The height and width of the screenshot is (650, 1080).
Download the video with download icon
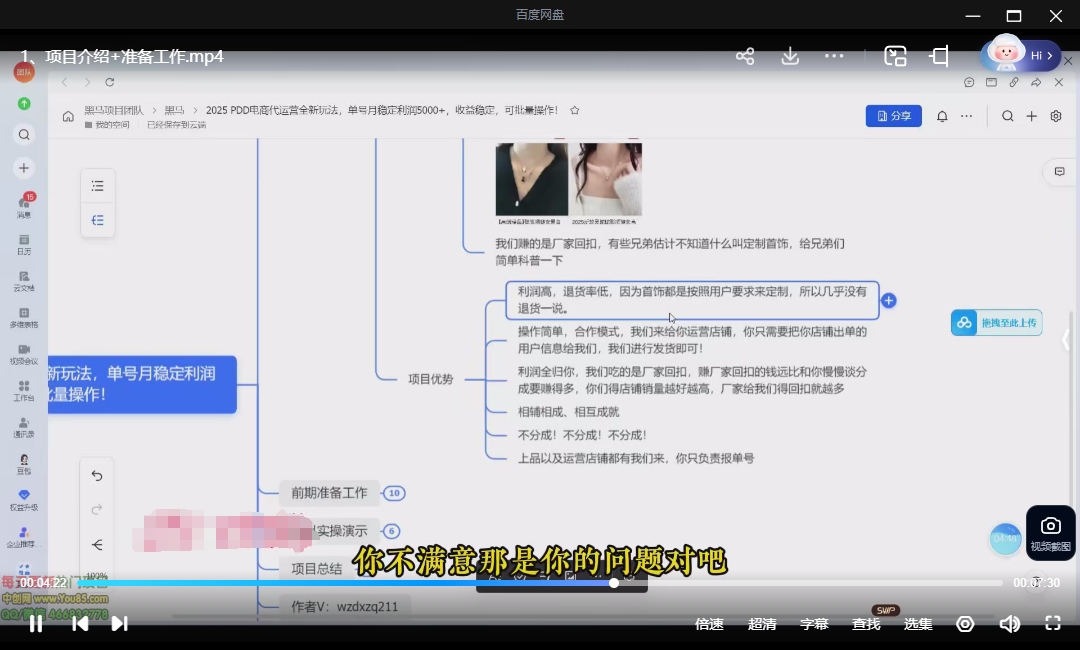(x=790, y=56)
